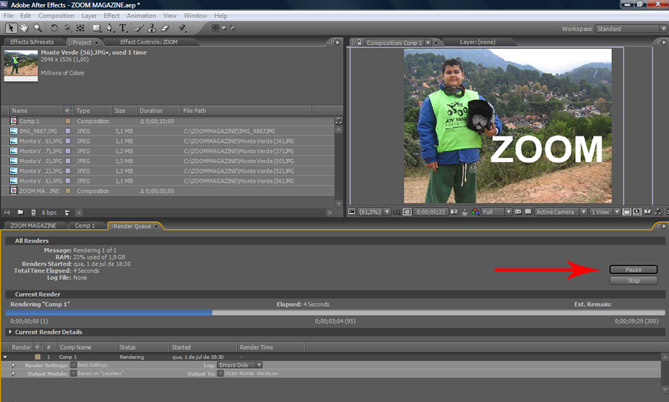Image resolution: width=669 pixels, height=402 pixels.
Task: Open the Comp 1 timeline tab
Action: pyautogui.click(x=84, y=226)
